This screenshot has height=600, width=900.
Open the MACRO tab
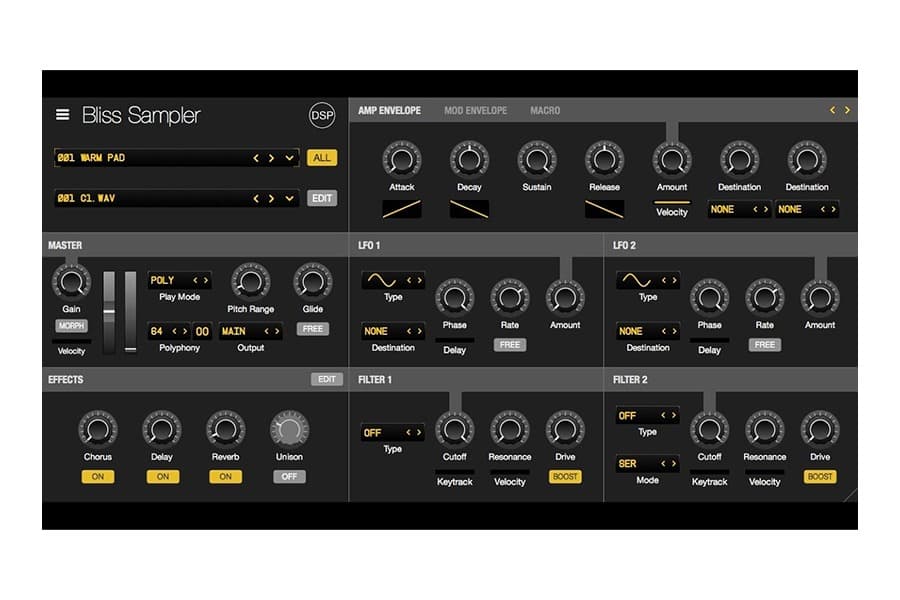tap(545, 110)
